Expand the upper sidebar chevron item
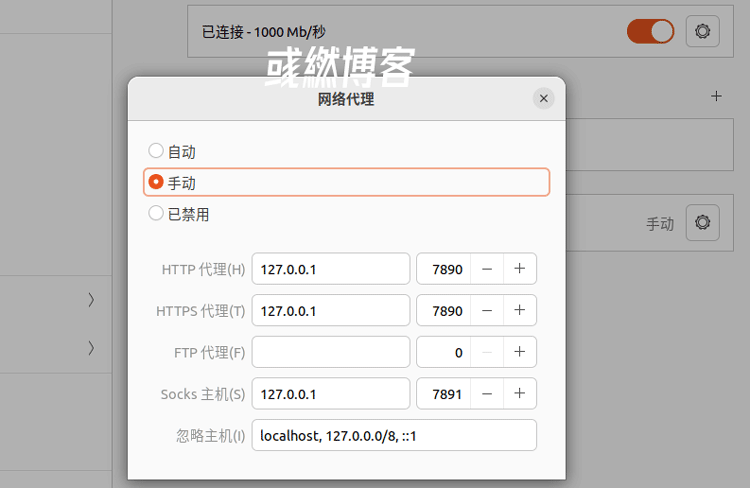Image resolution: width=750 pixels, height=488 pixels. 91,299
